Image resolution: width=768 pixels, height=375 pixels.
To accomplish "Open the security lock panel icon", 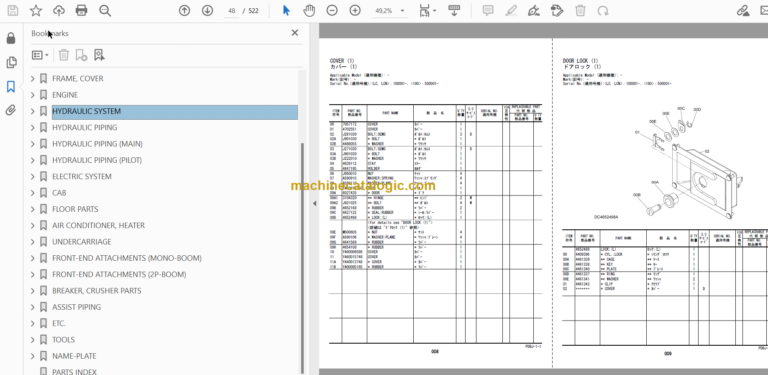I will [x=11, y=38].
